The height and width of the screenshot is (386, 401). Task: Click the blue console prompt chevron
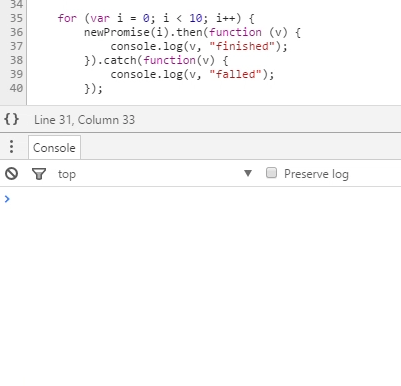point(7,199)
